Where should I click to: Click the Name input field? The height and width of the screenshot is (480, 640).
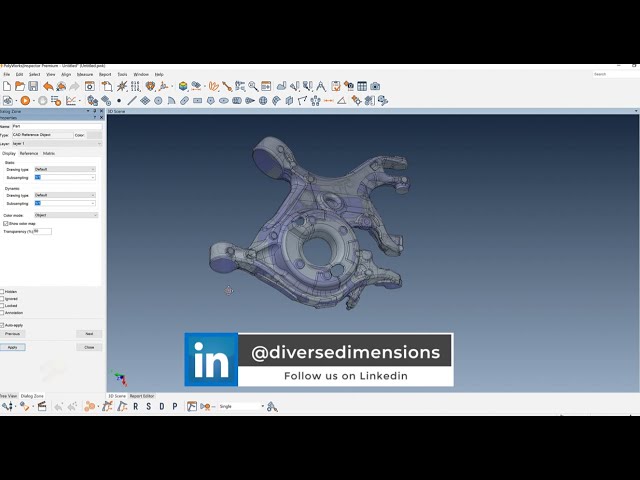click(x=57, y=126)
